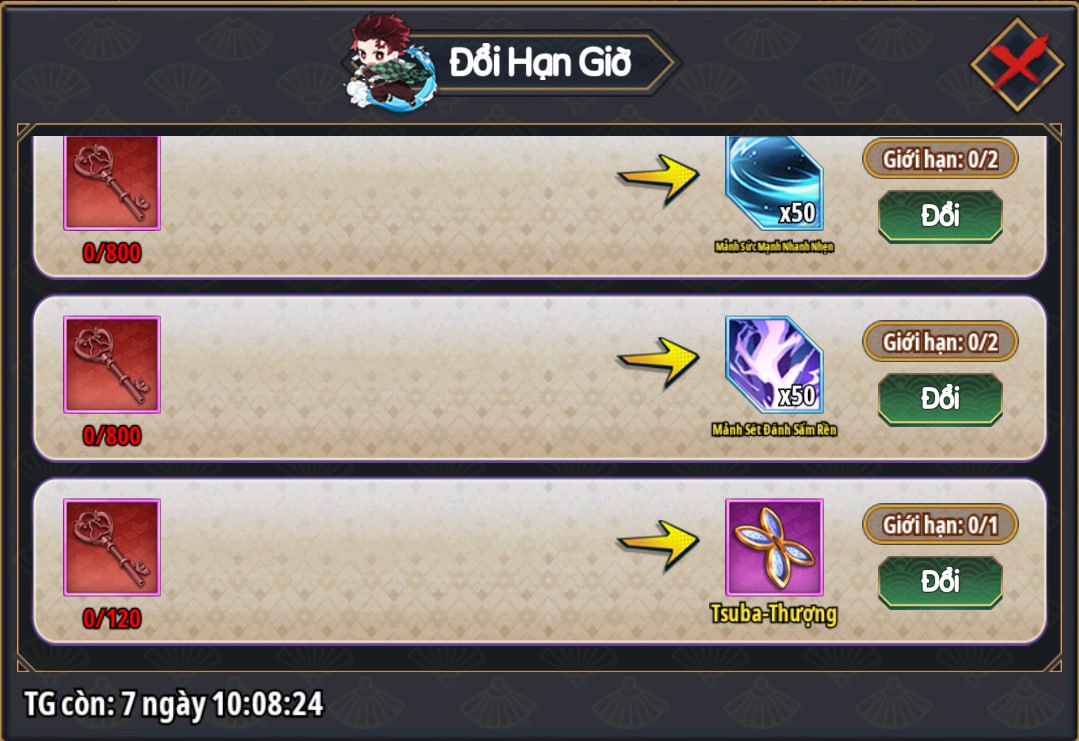Click key icon in Mảnh Sức Mạnh Nhanh Nhẹn row

pyautogui.click(x=112, y=183)
